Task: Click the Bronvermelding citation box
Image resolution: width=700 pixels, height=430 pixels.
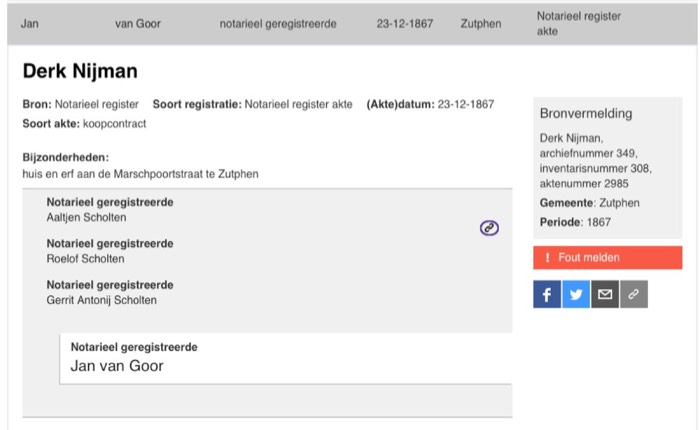Action: click(608, 167)
